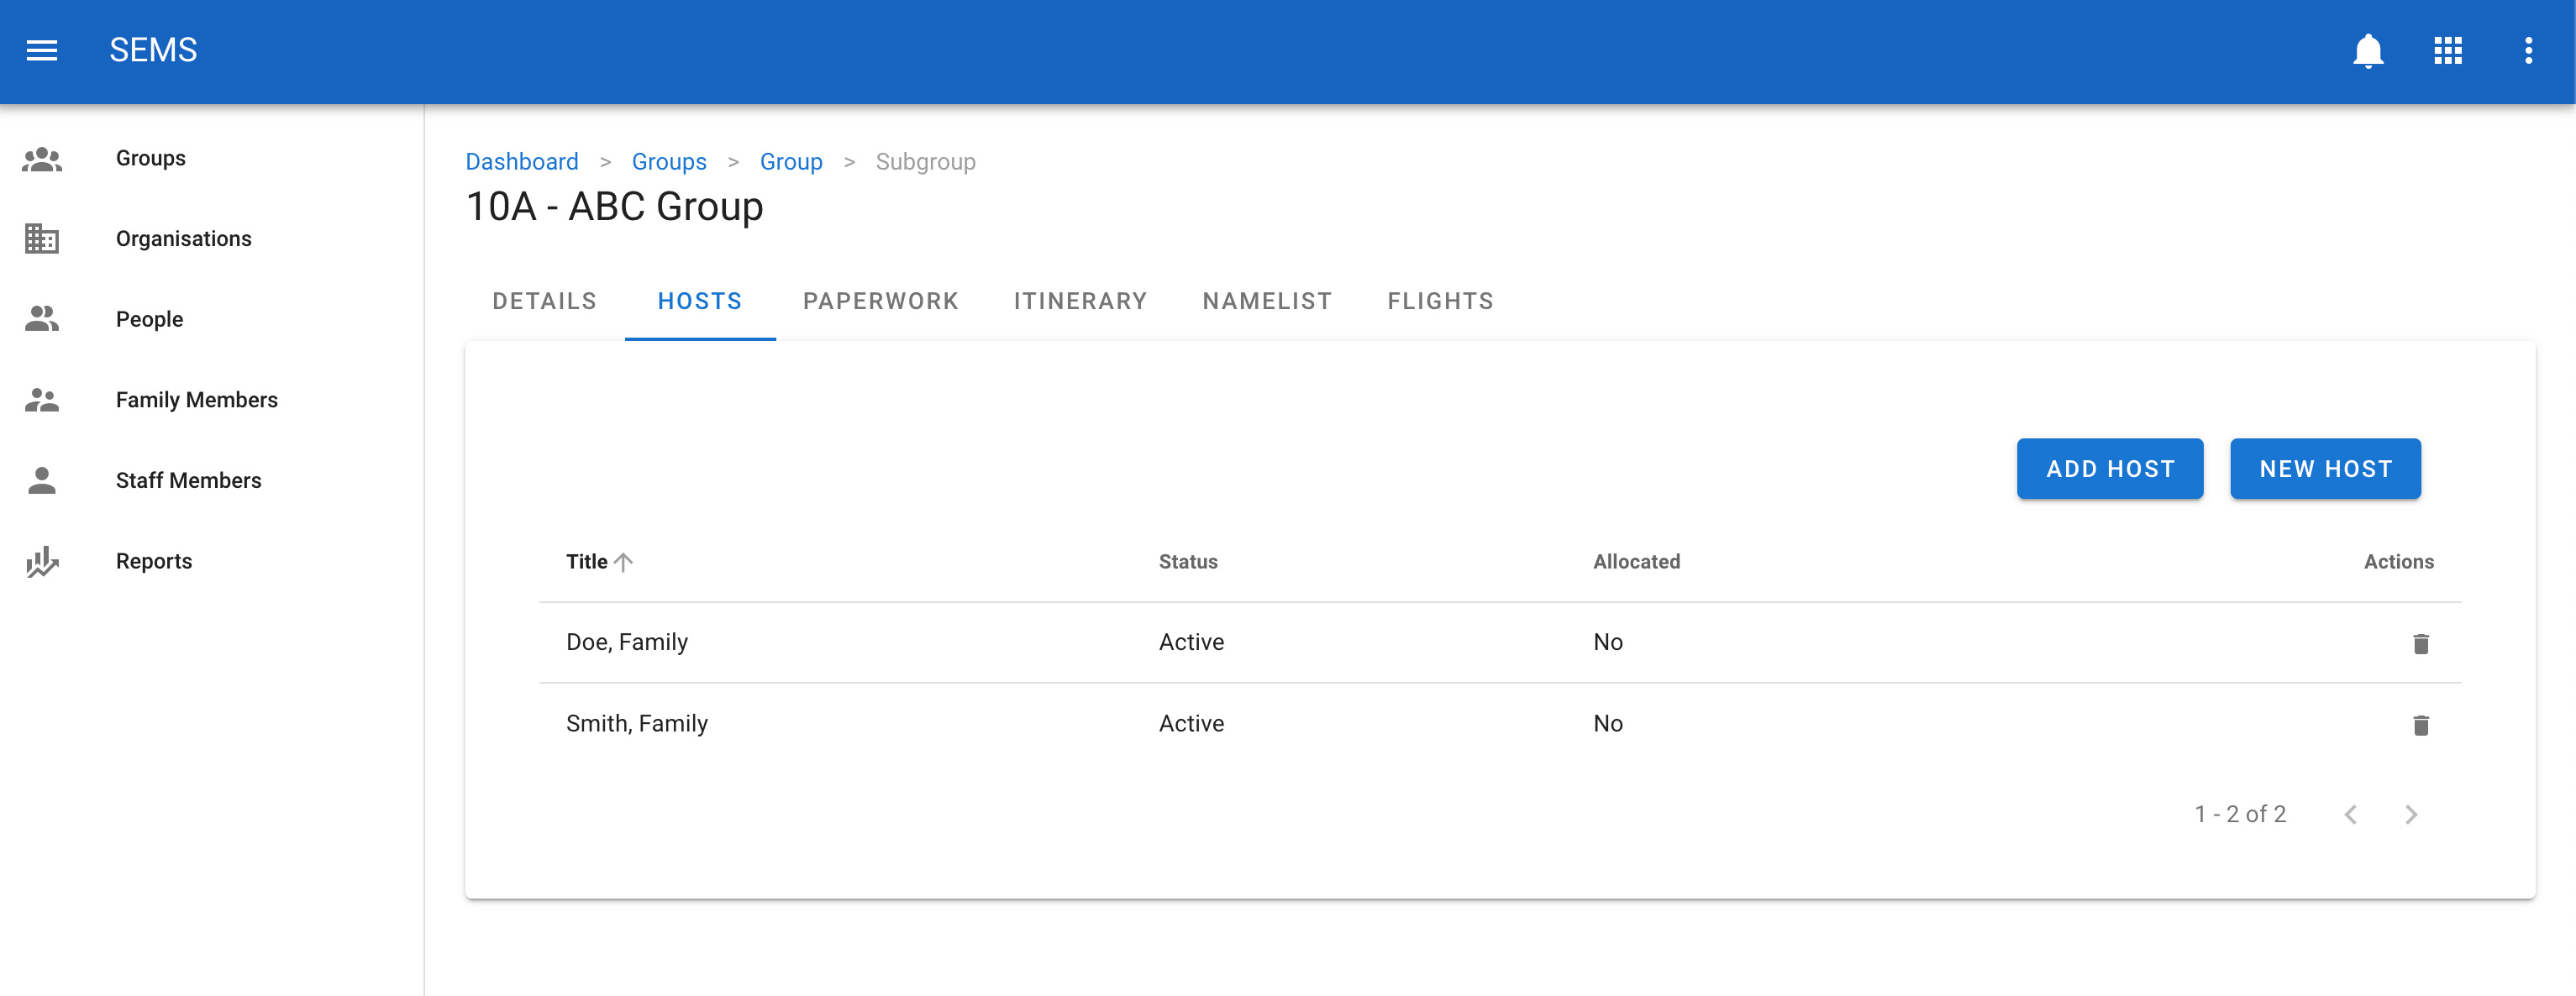
Task: Click the Organisations building icon
Action: (x=41, y=239)
